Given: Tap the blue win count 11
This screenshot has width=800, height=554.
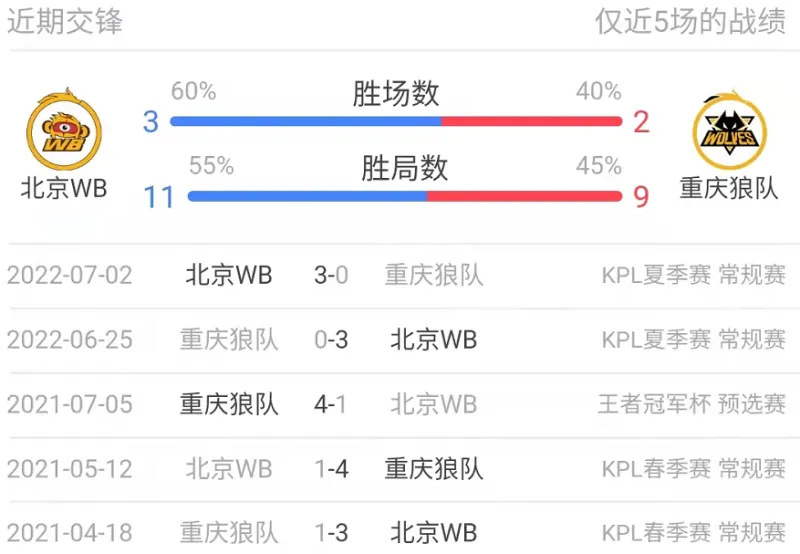Looking at the screenshot, I should tap(159, 197).
